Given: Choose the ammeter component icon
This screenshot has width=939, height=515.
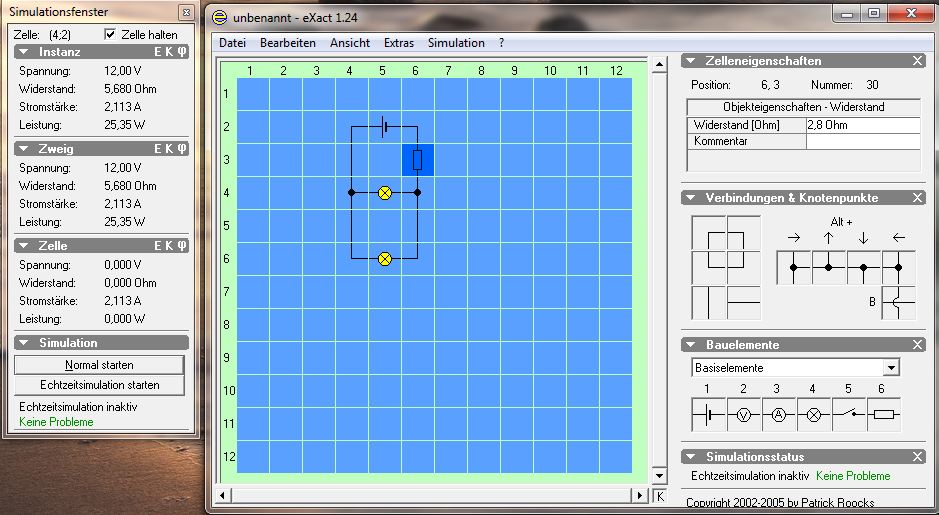Looking at the screenshot, I should 779,415.
